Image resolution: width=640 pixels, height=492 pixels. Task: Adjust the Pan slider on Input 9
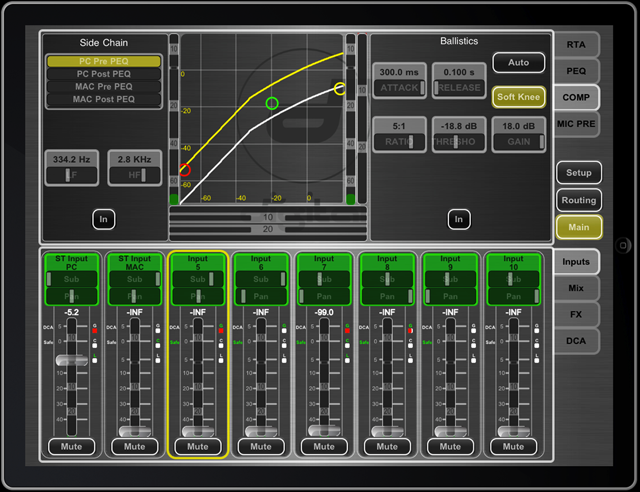click(450, 296)
